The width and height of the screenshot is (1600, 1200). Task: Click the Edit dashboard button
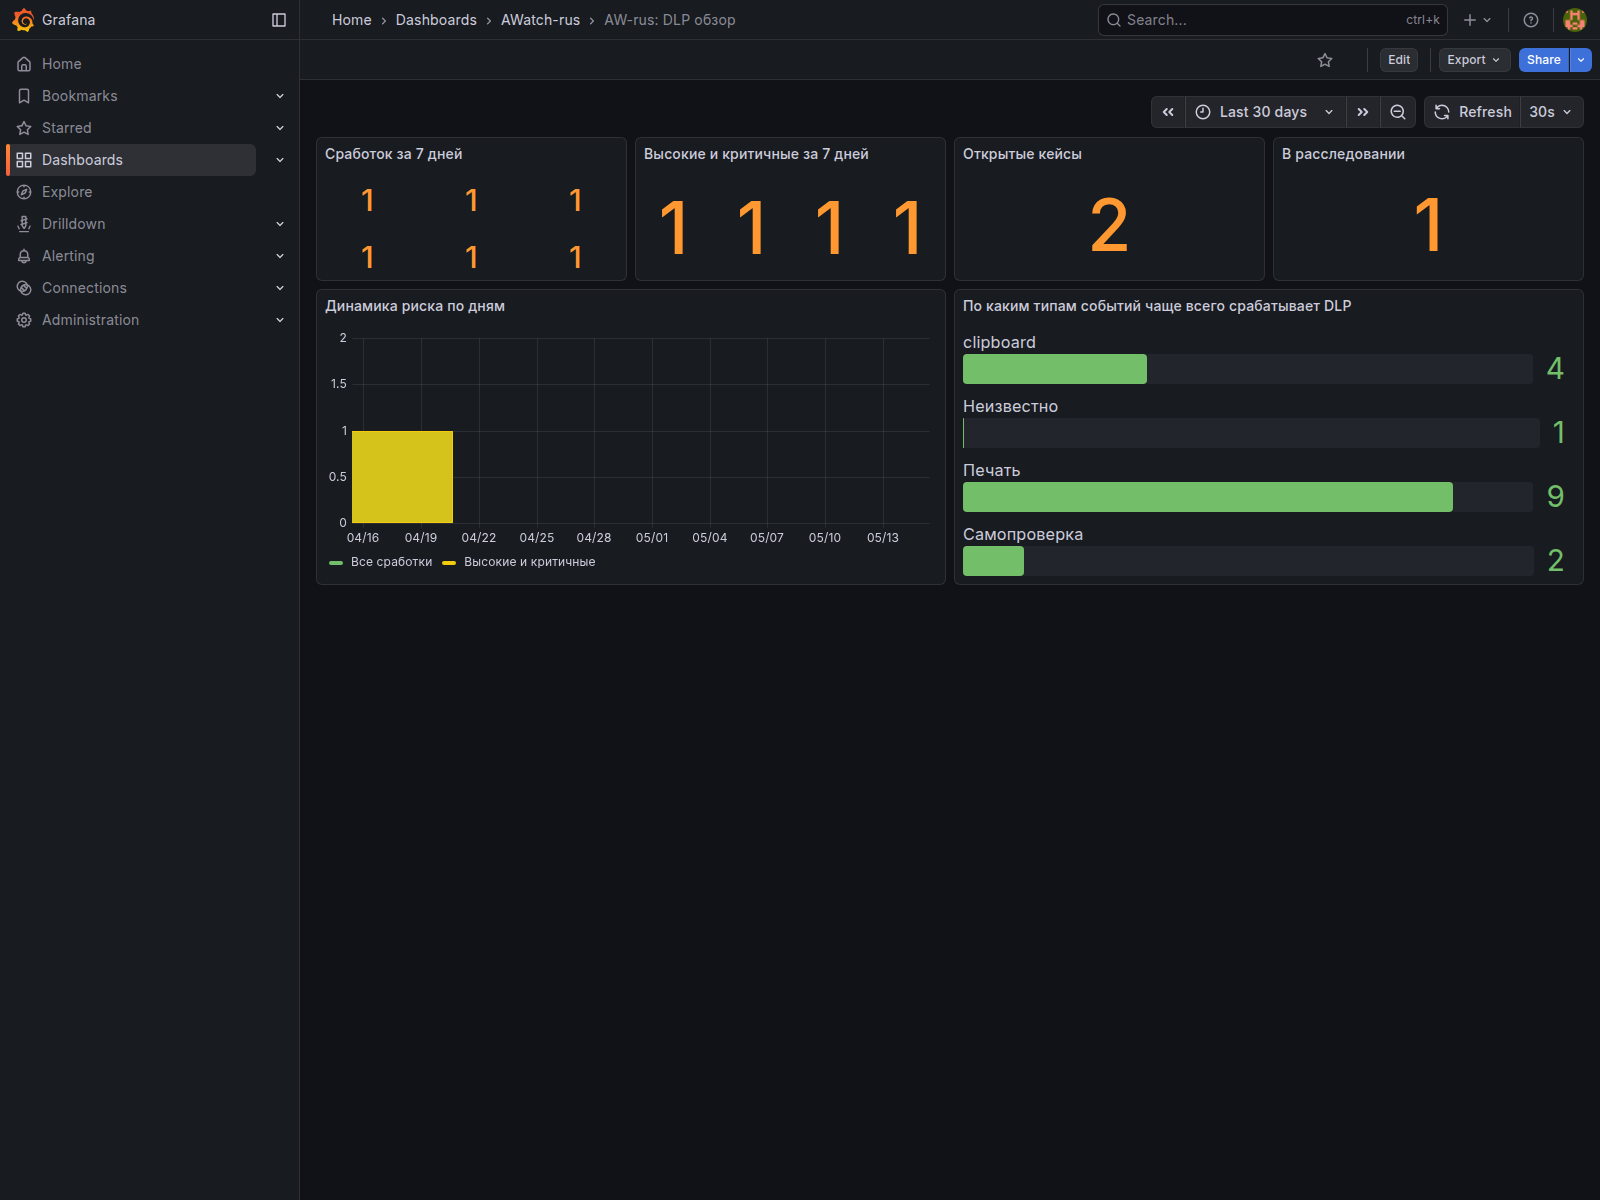tap(1399, 60)
